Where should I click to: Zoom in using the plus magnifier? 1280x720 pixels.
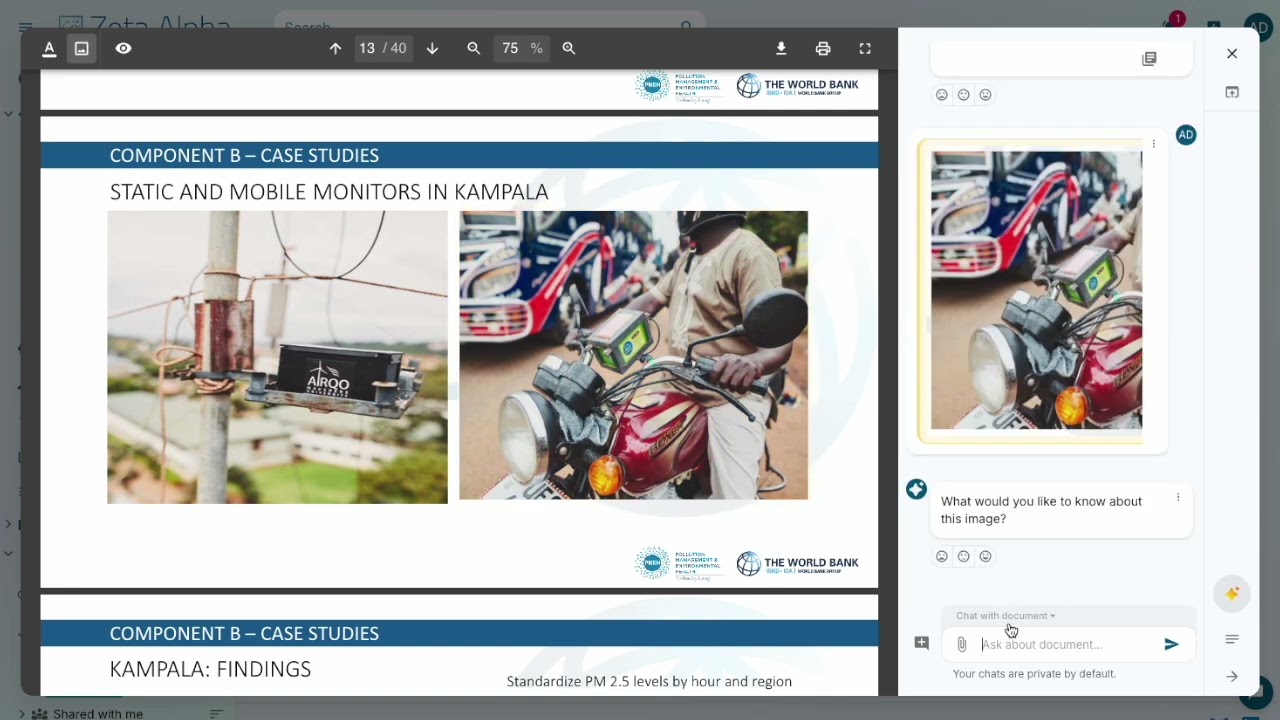click(x=569, y=48)
